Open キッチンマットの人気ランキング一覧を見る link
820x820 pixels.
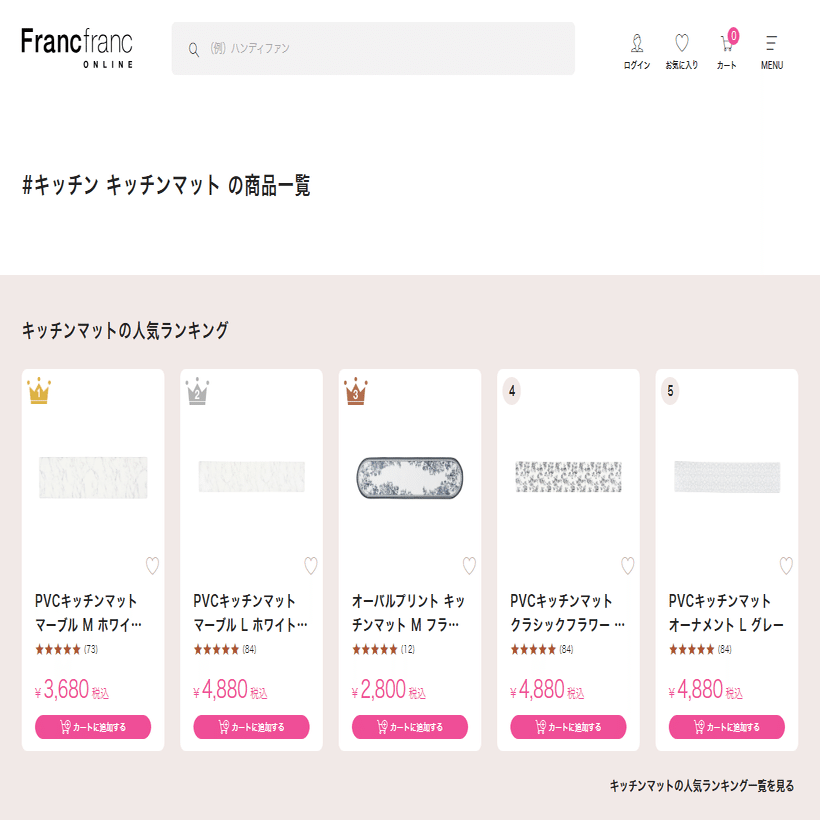click(703, 788)
